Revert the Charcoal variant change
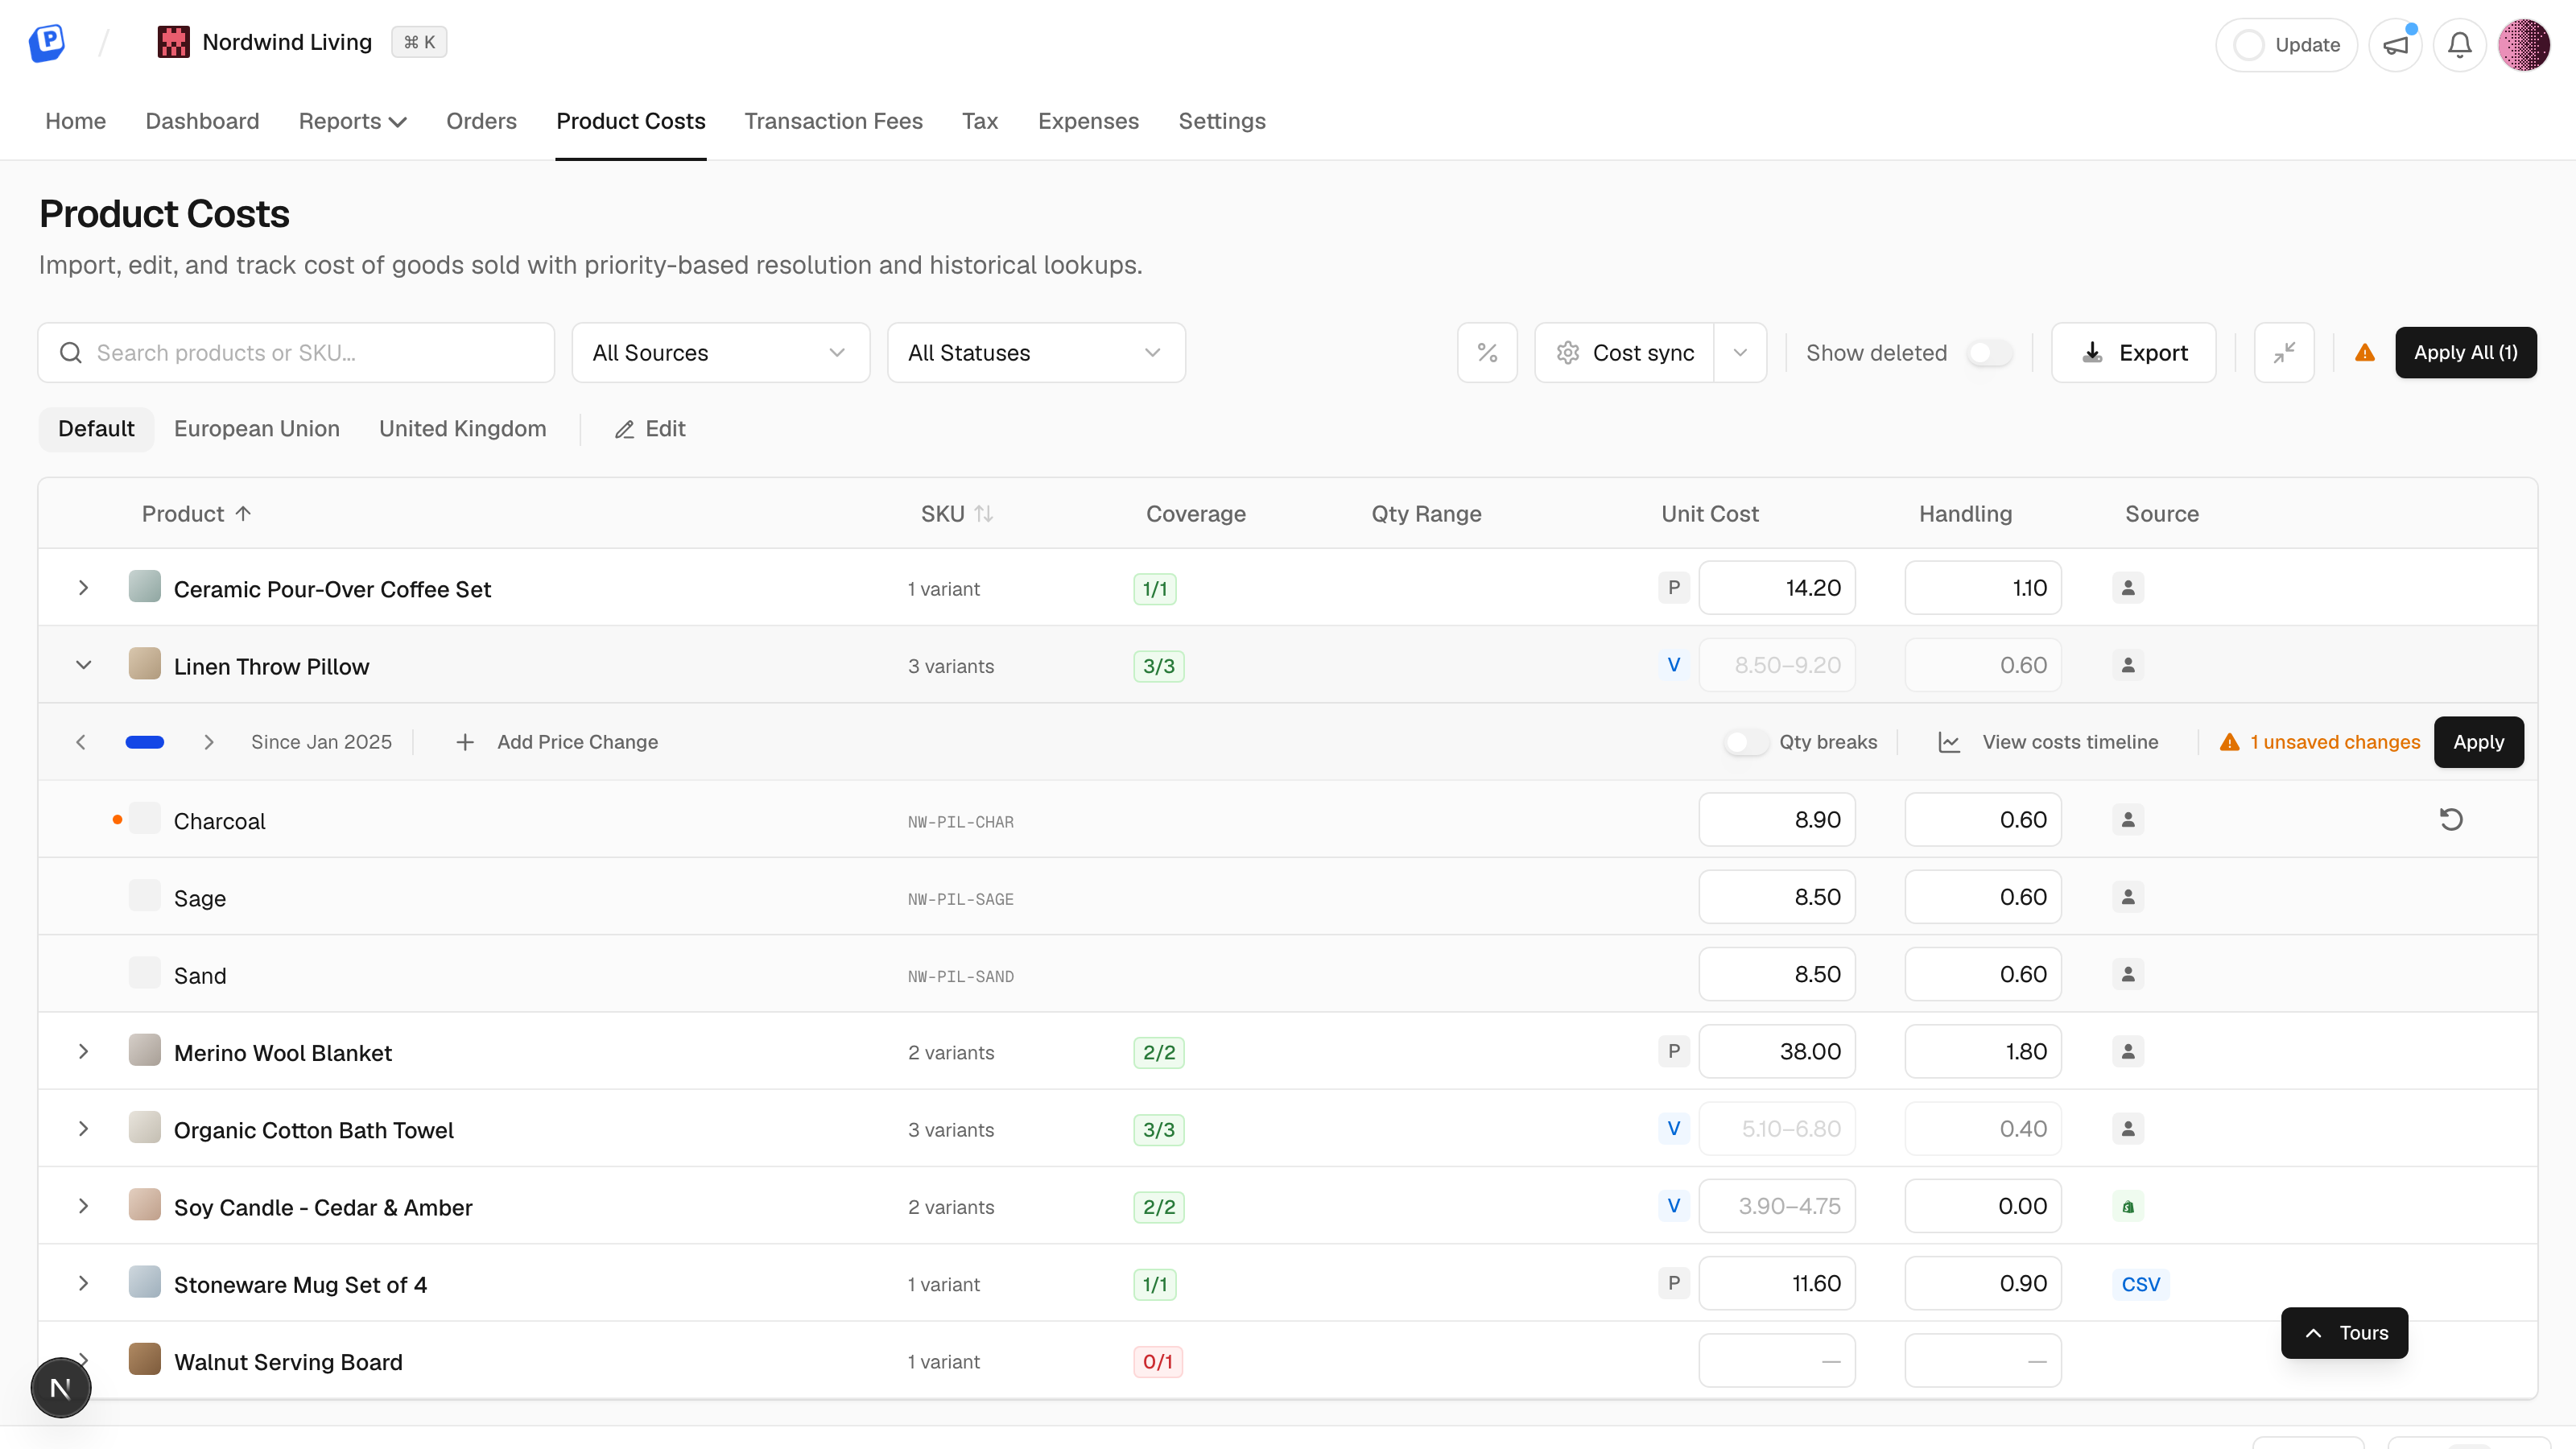This screenshot has width=2576, height=1449. click(x=2450, y=820)
